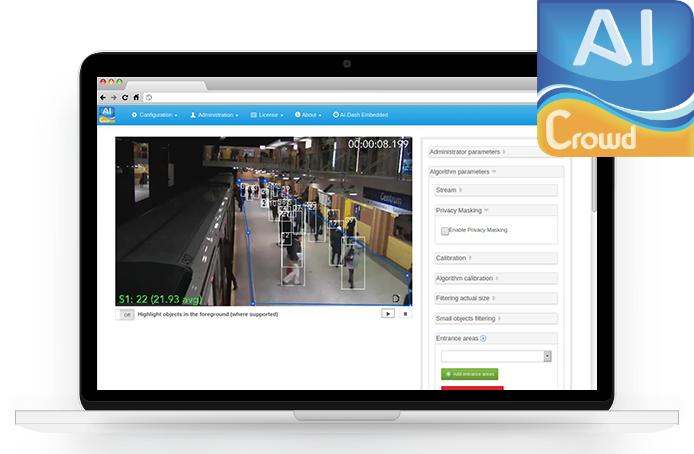
Task: Click the browser back arrow
Action: pos(103,97)
